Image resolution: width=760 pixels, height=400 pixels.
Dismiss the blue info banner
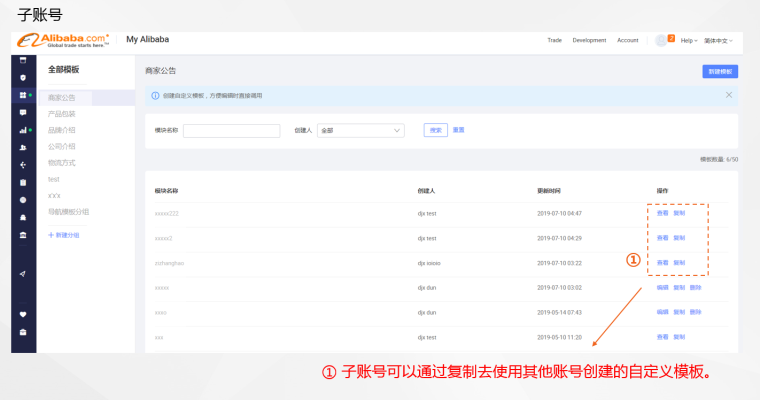point(728,95)
